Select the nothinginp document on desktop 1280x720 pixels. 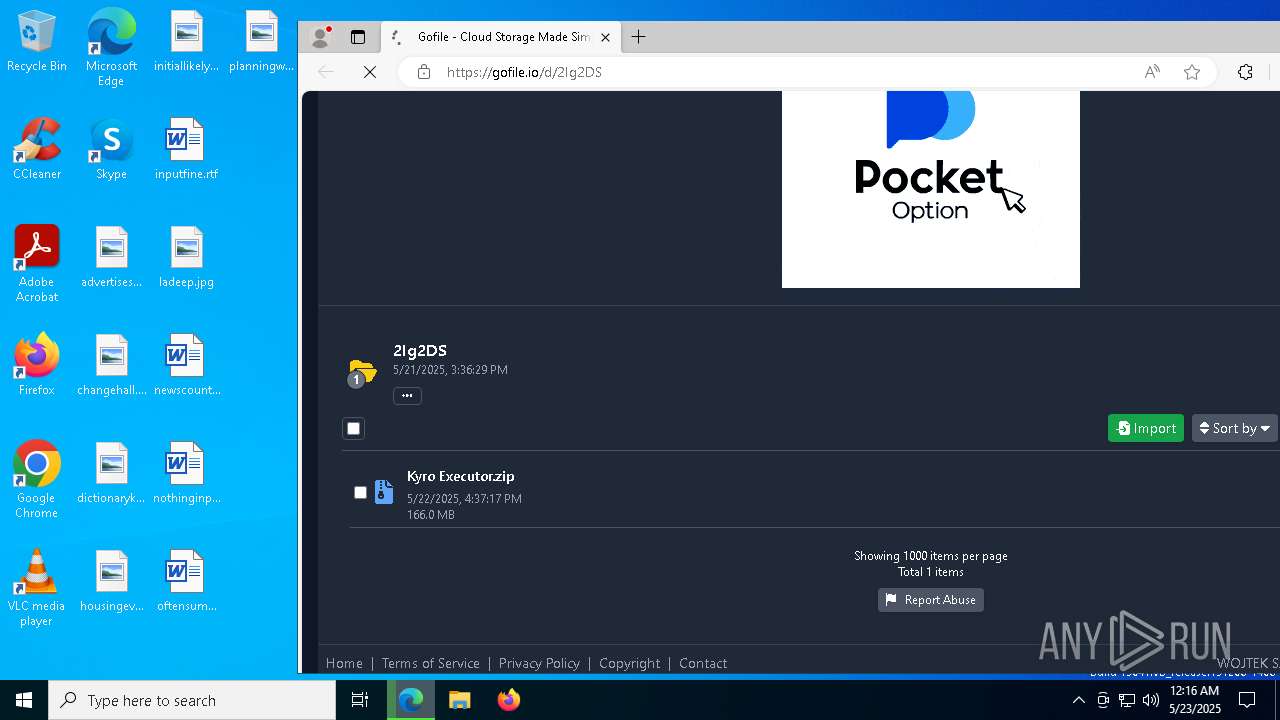pyautogui.click(x=186, y=474)
